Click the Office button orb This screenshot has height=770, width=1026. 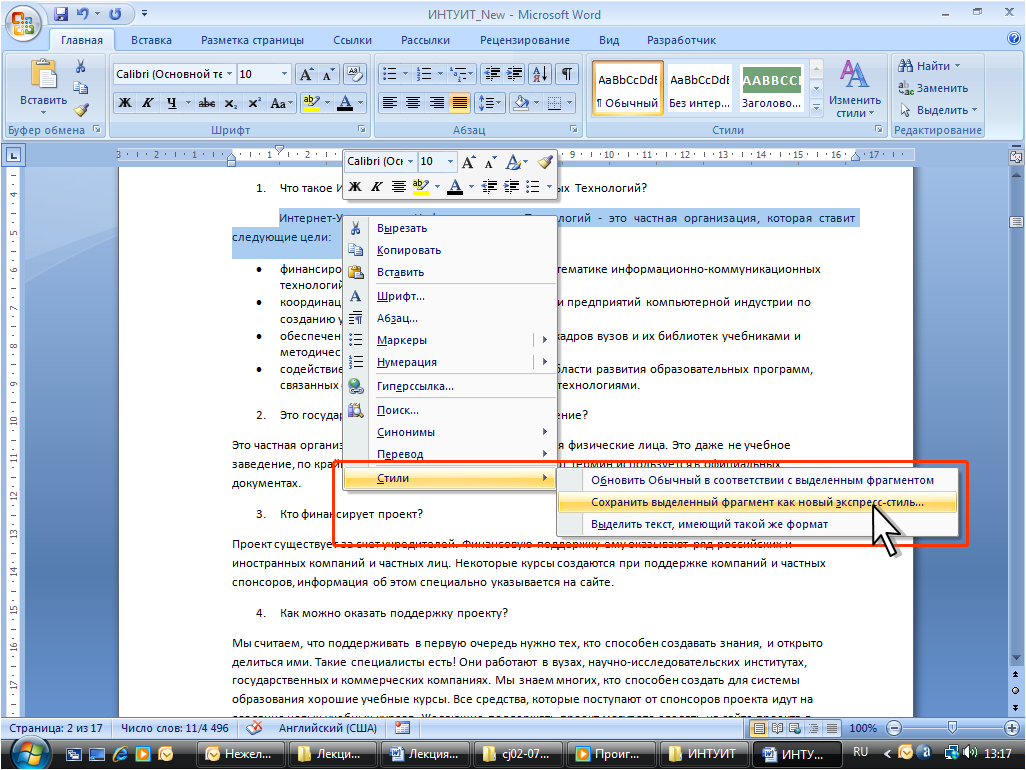(x=23, y=24)
